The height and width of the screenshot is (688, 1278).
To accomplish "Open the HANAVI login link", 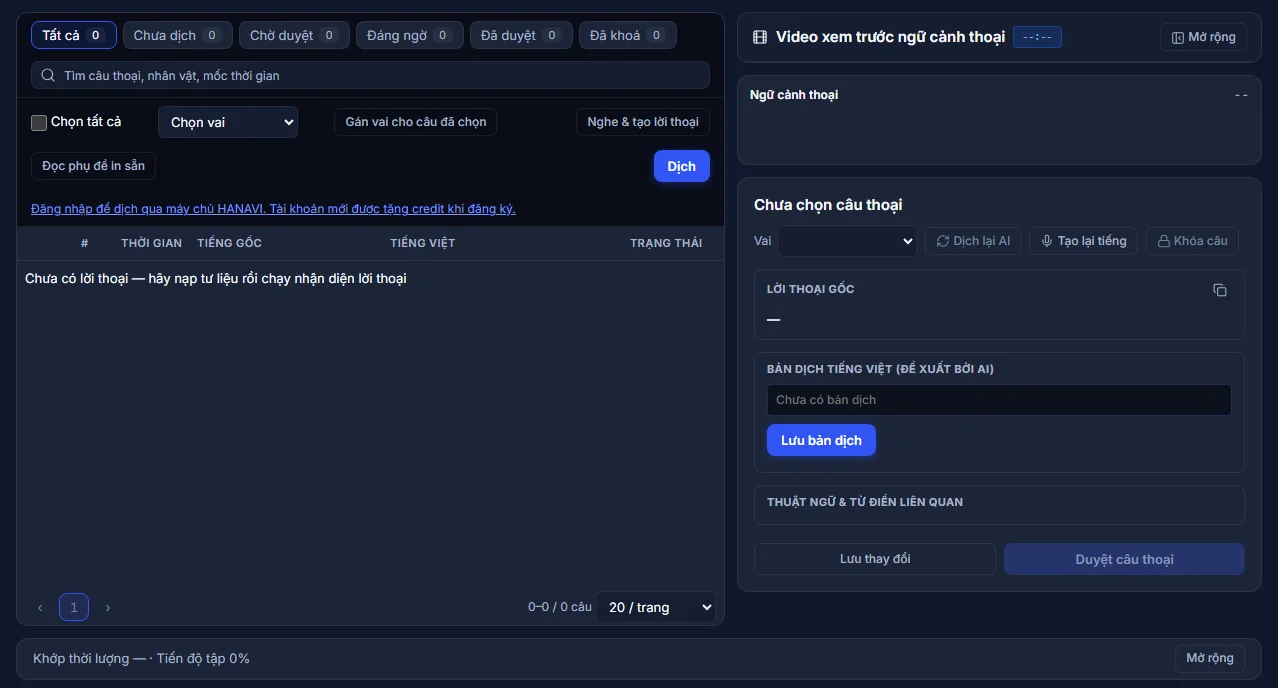I will 273,209.
